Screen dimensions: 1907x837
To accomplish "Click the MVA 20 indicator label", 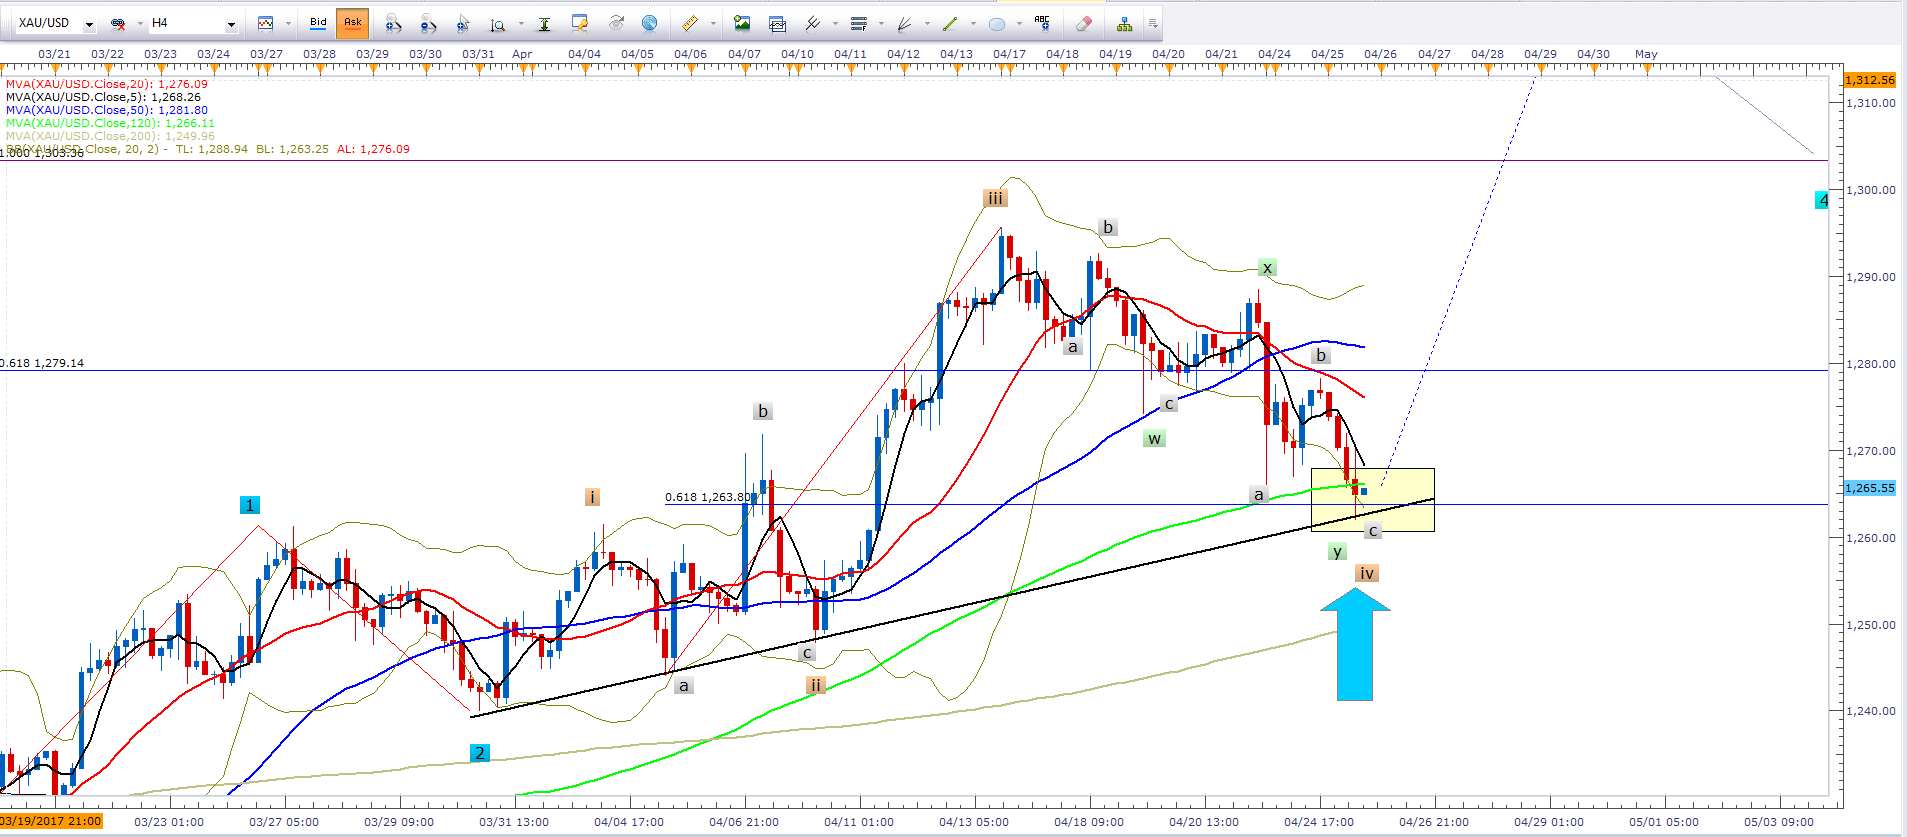I will (106, 84).
